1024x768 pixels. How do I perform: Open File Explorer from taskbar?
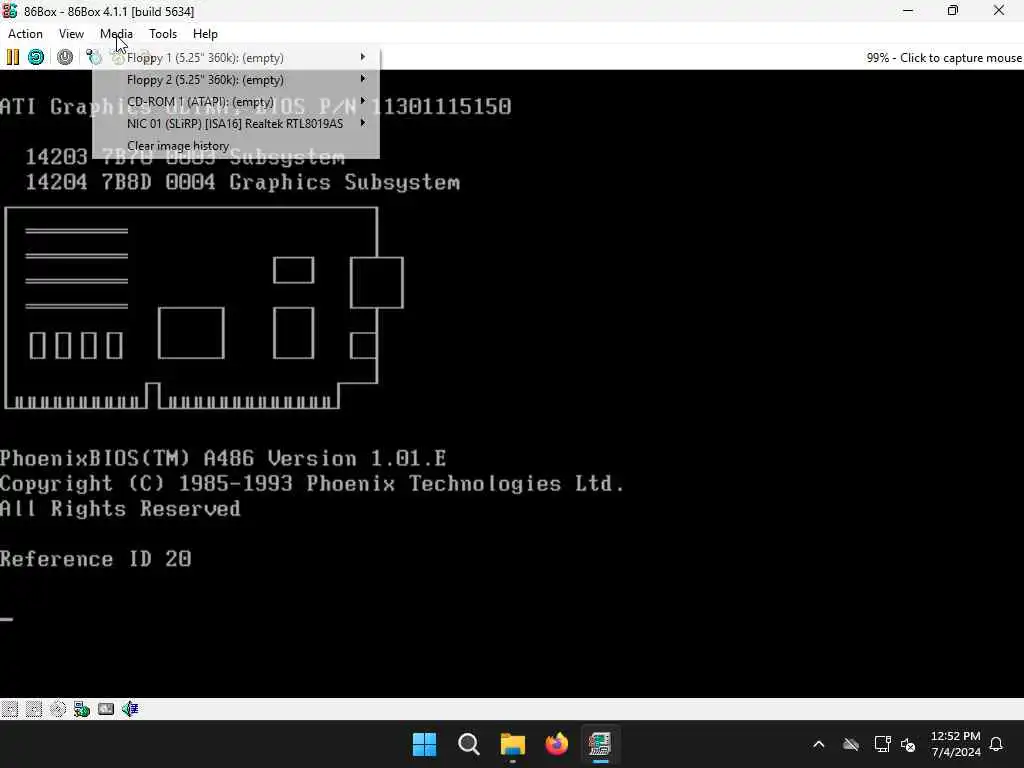[513, 744]
